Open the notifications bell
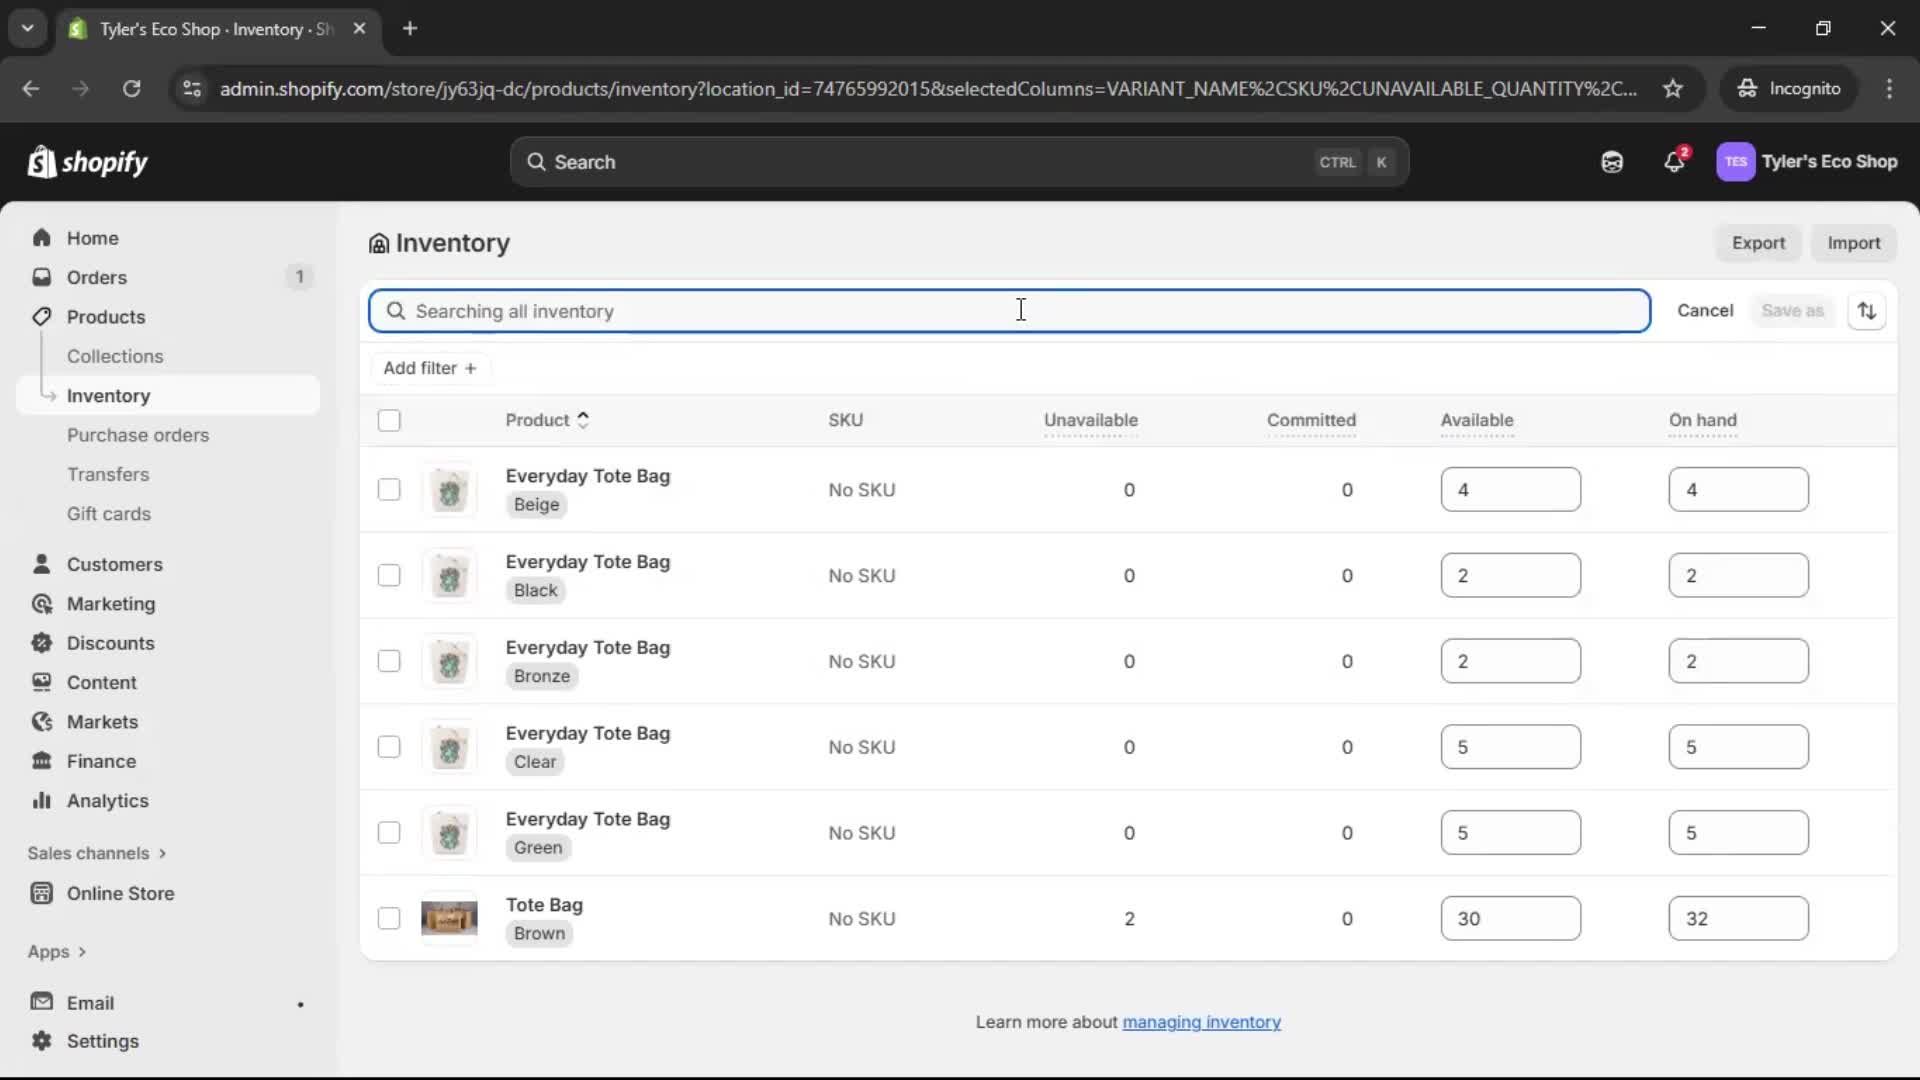Image resolution: width=1920 pixels, height=1080 pixels. click(x=1675, y=162)
